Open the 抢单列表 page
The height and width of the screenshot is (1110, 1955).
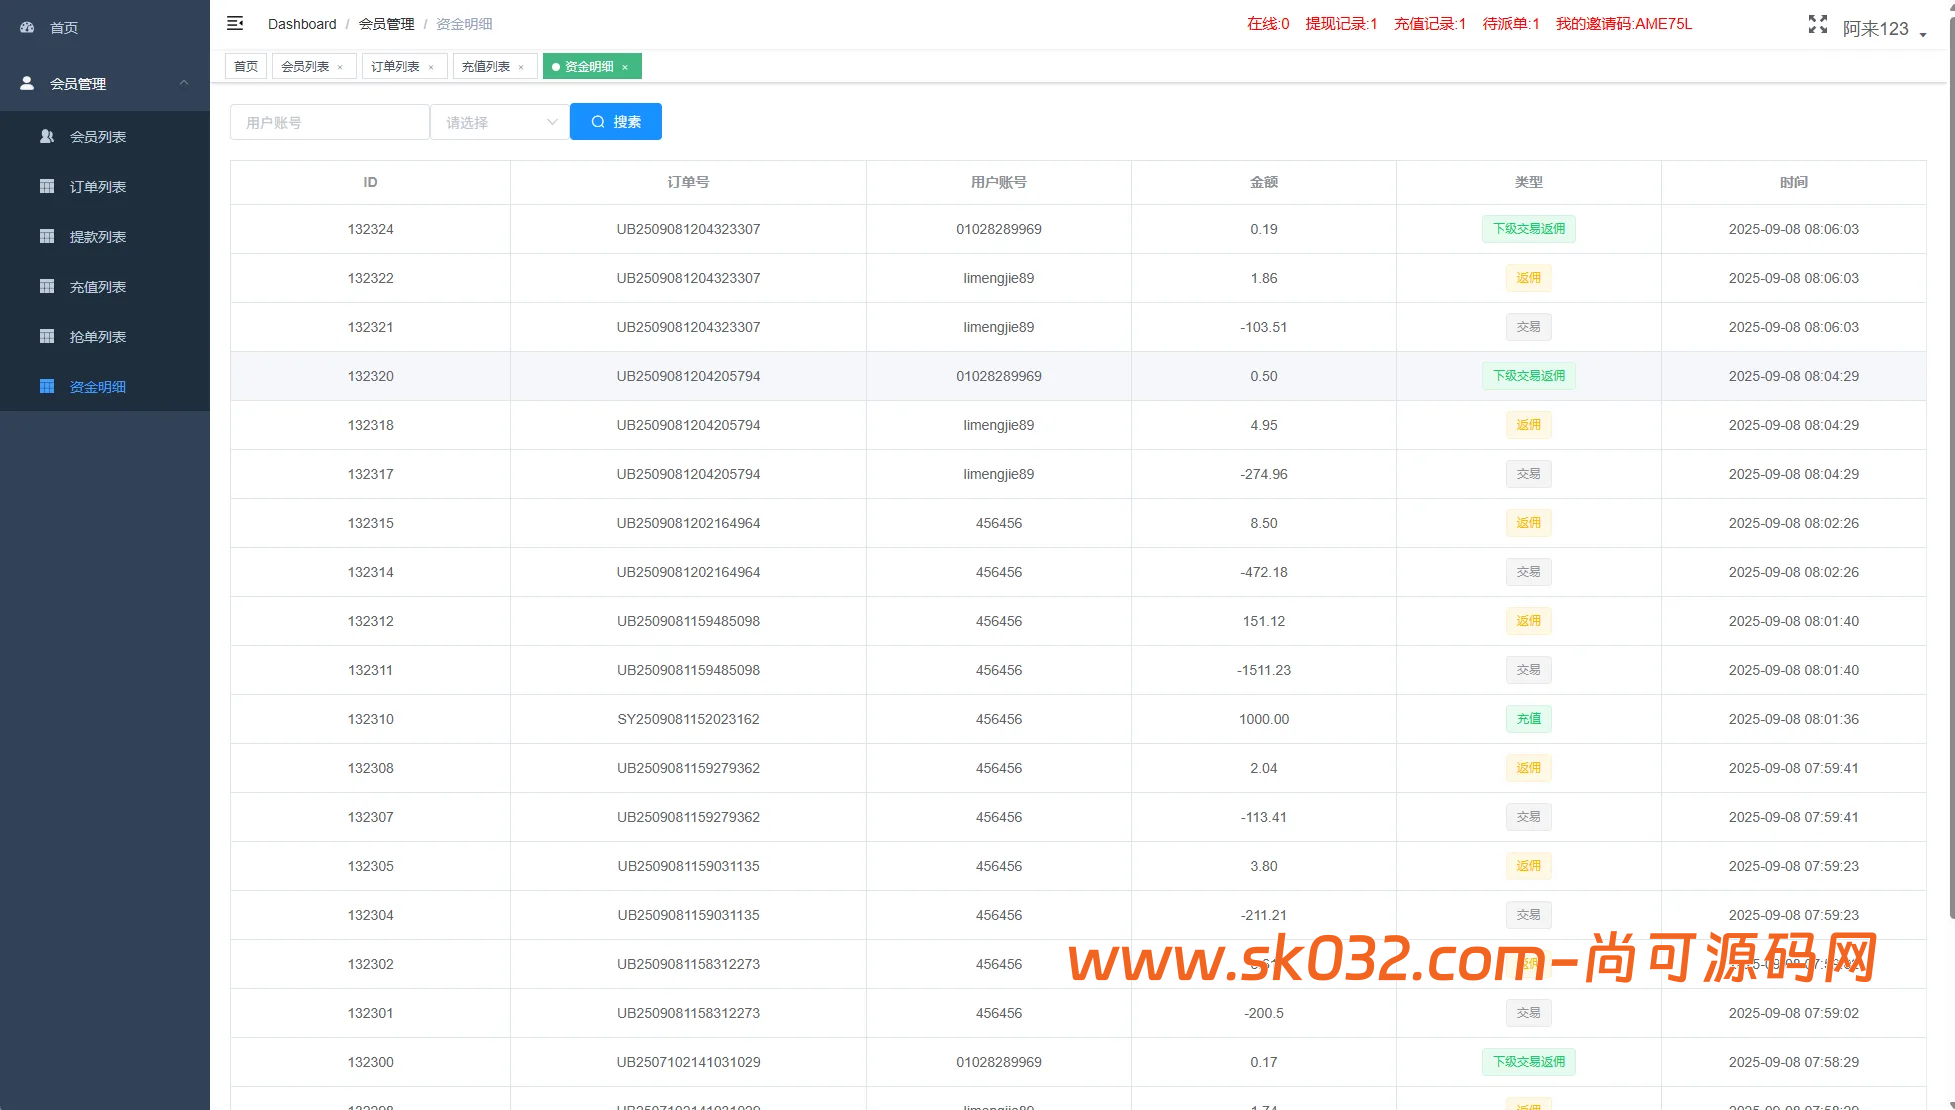[97, 336]
